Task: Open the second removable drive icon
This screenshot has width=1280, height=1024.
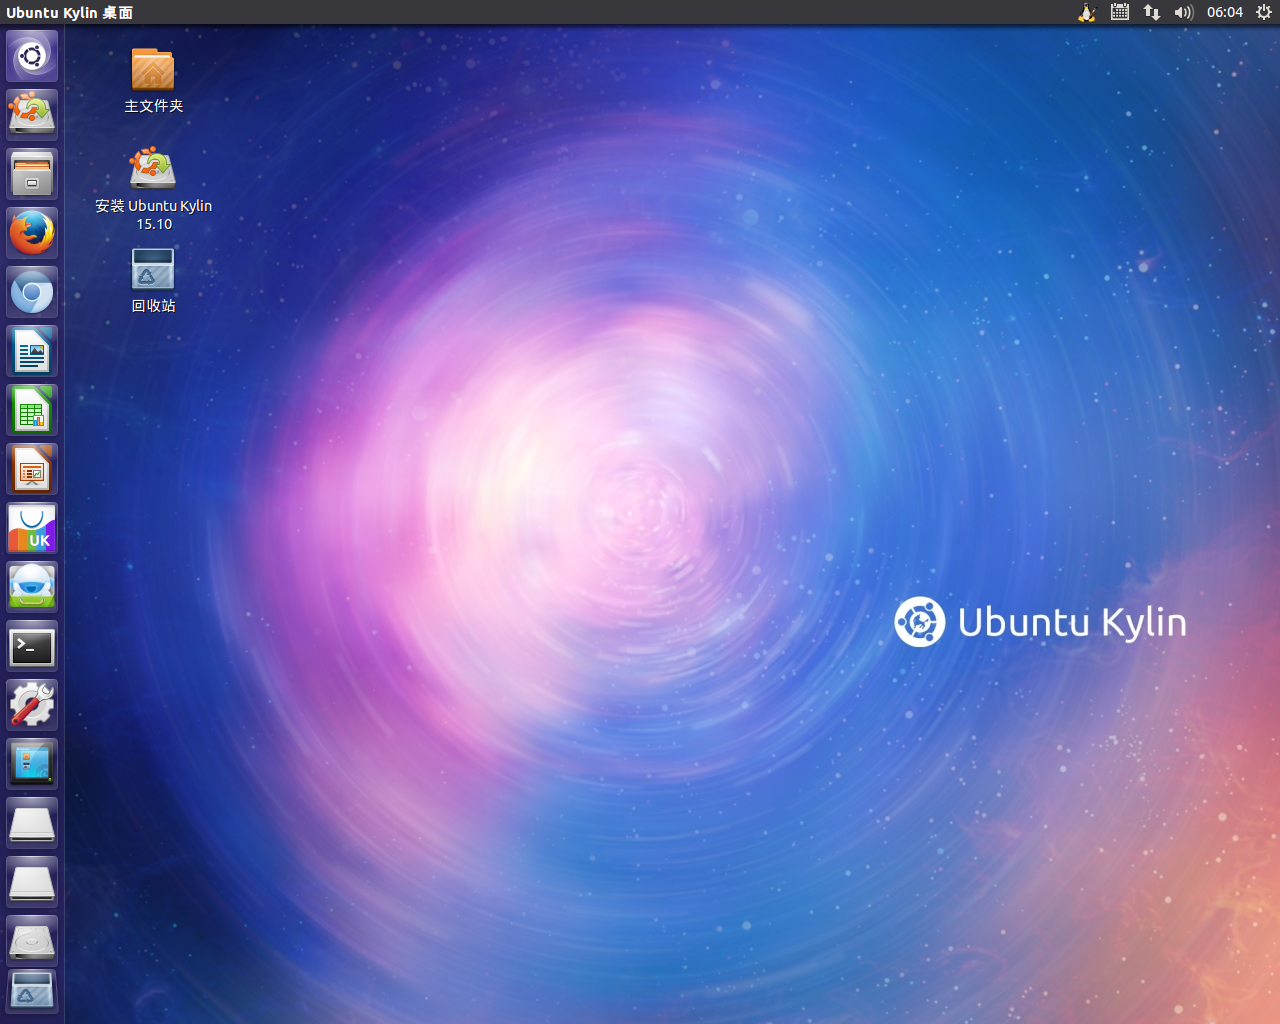Action: tap(32, 882)
